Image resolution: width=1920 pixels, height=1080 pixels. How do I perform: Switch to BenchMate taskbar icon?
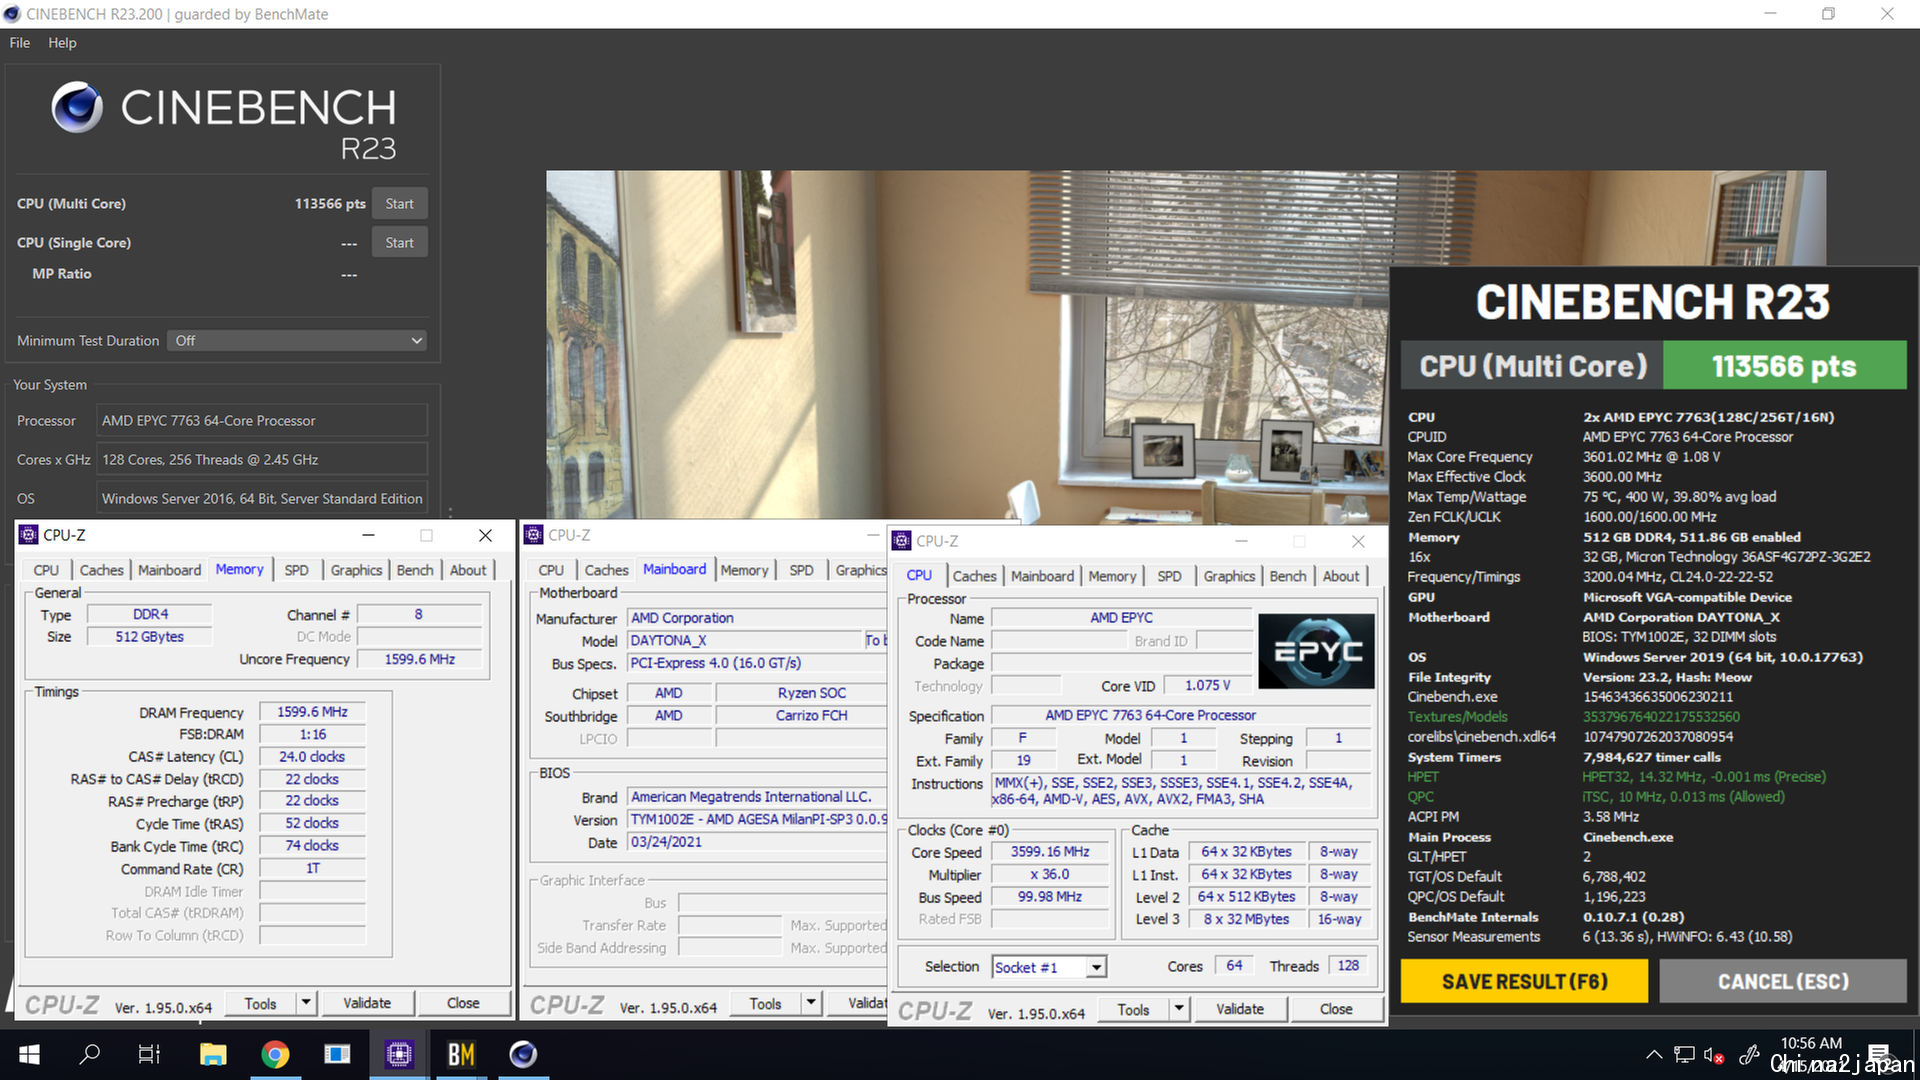(x=461, y=1054)
